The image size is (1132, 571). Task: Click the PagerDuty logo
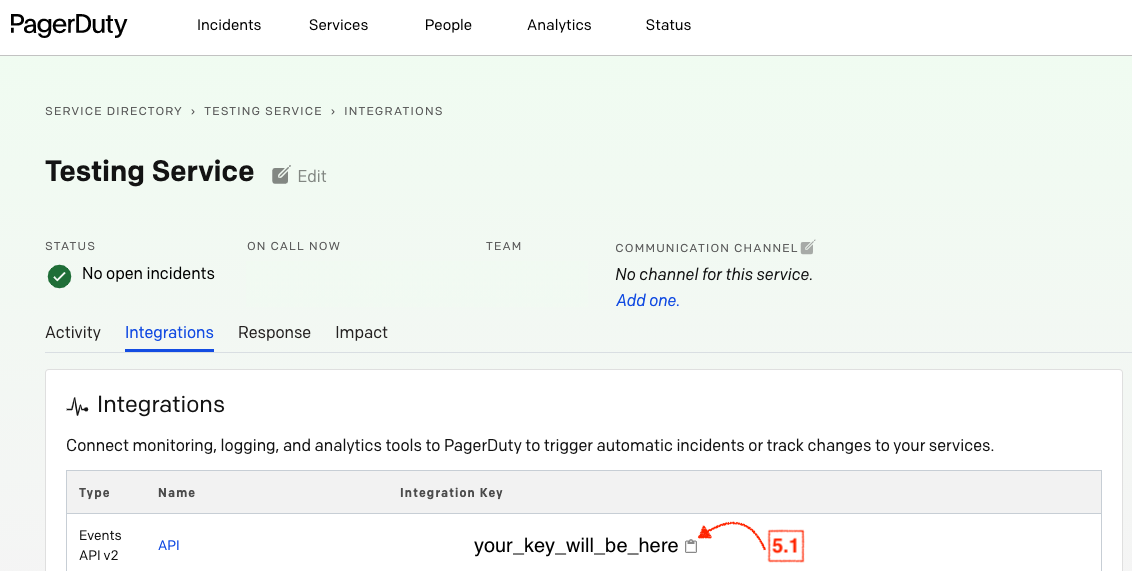coord(69,25)
